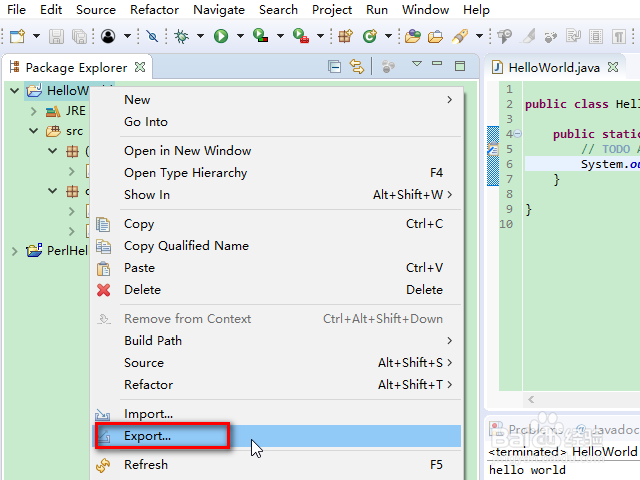
Task: Collapse the src folder node
Action: (34, 131)
